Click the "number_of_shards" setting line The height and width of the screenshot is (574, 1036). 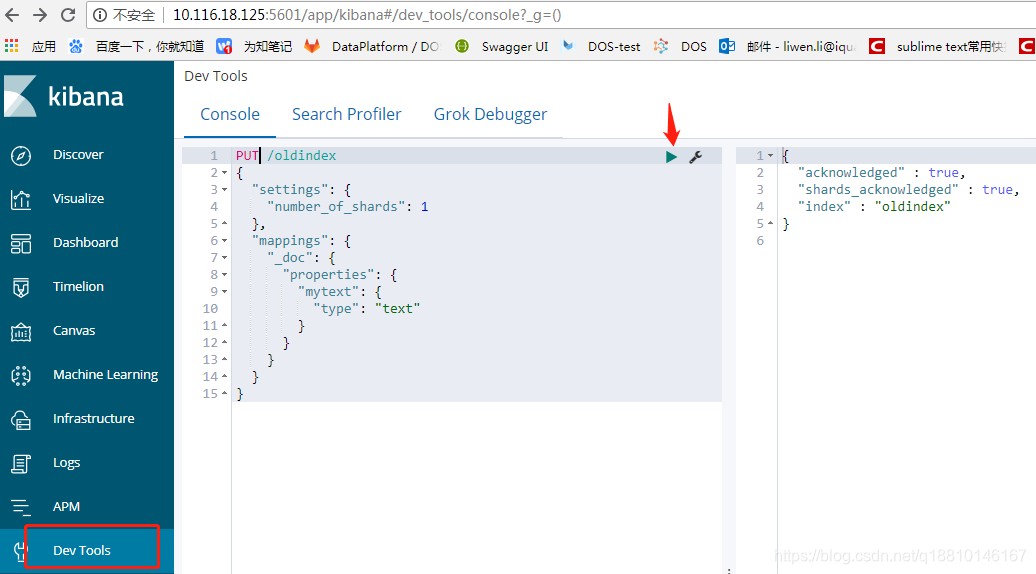pos(348,207)
